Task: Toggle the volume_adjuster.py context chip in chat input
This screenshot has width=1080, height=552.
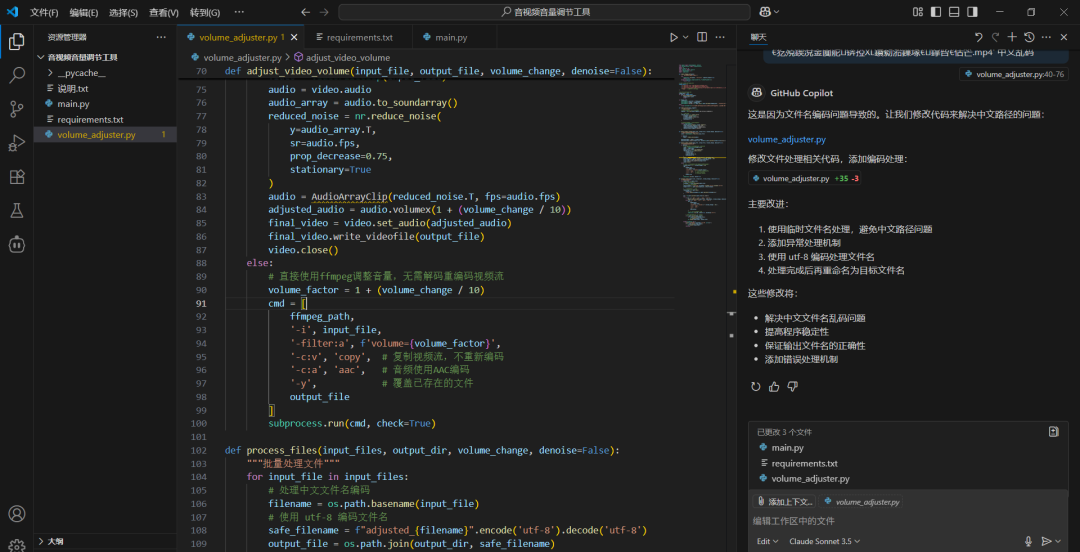Action: point(862,502)
